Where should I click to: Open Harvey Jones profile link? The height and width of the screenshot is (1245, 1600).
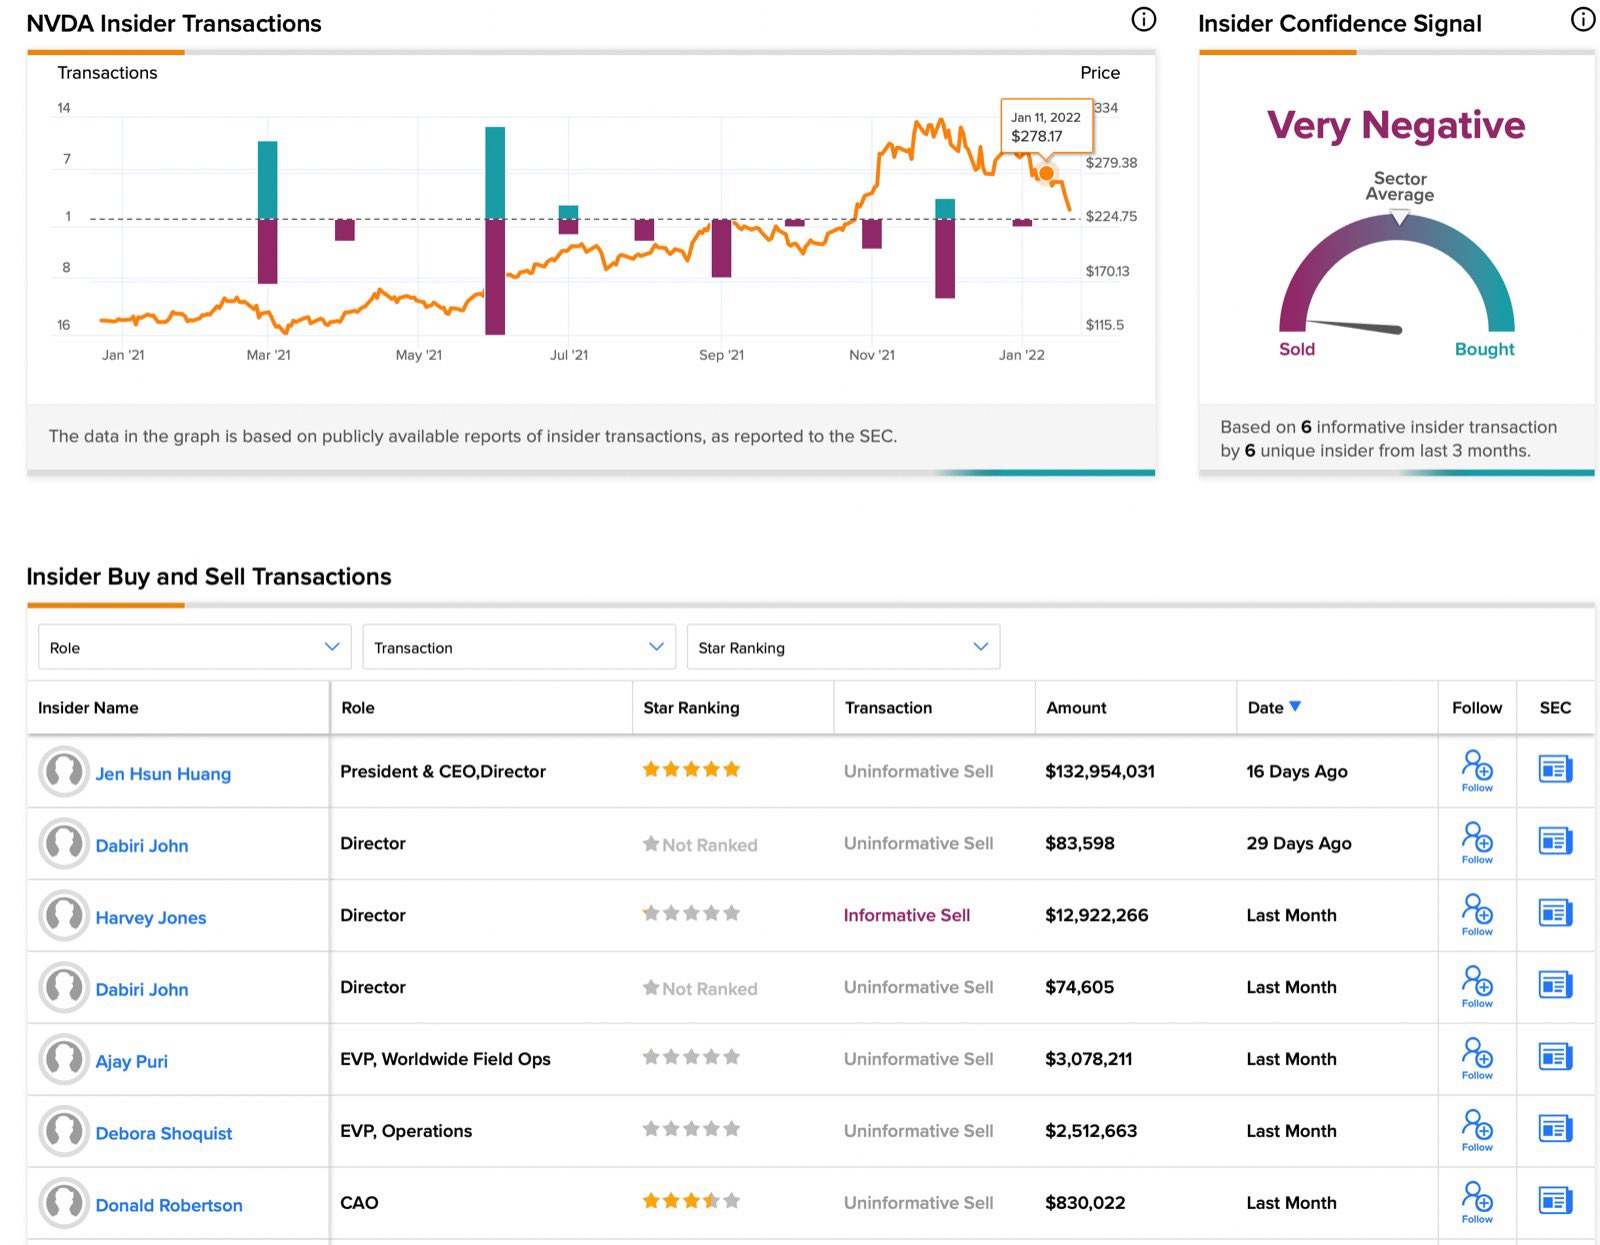[151, 918]
